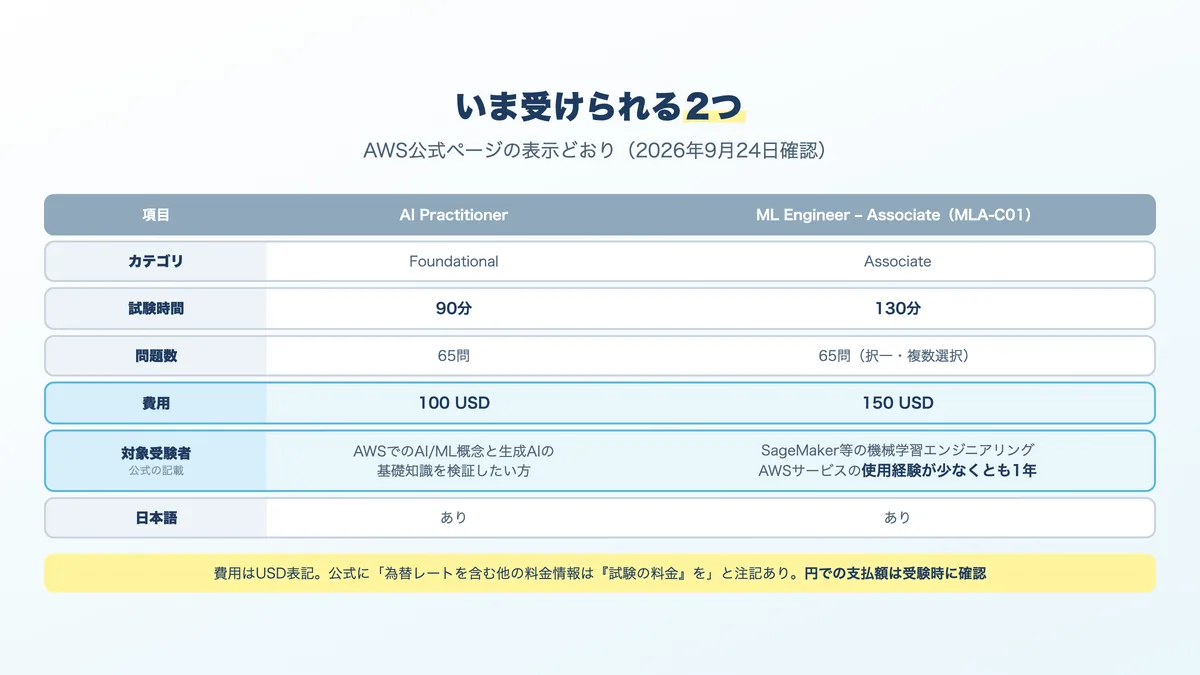
Task: Click the 項目 column header
Action: coord(156,215)
